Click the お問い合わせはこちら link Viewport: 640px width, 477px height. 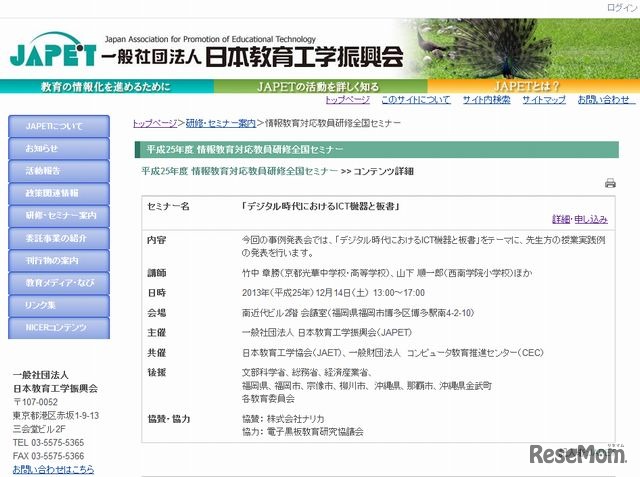[x=53, y=469]
